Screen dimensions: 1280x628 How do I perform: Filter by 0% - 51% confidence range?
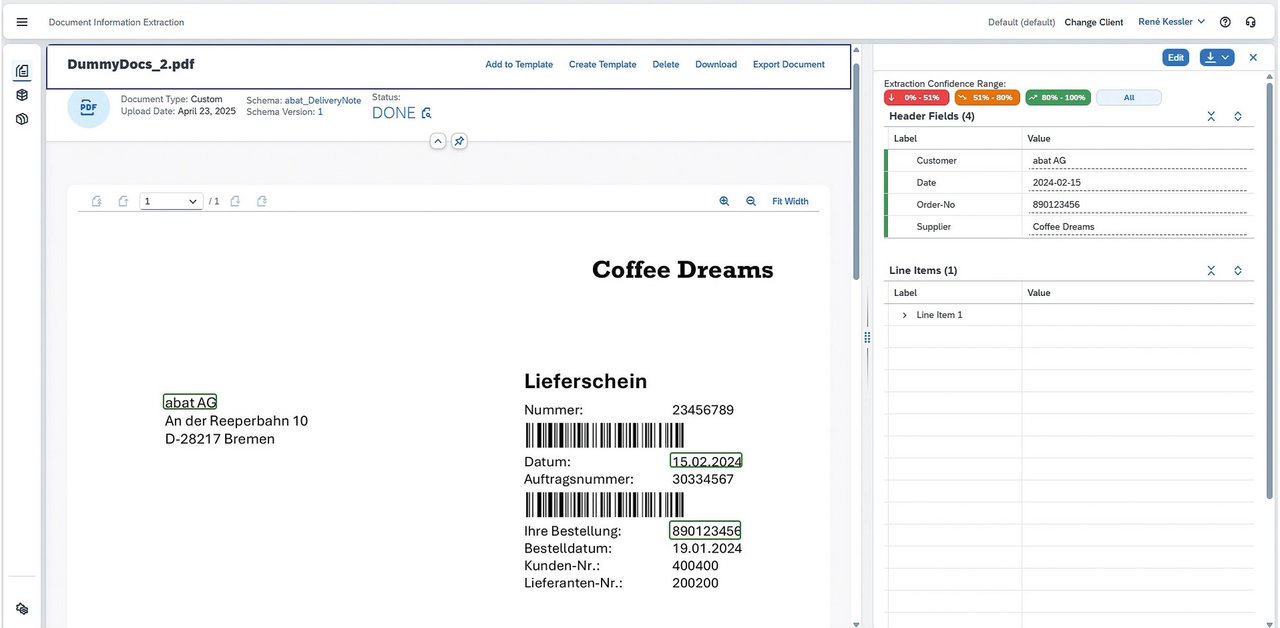tap(917, 98)
